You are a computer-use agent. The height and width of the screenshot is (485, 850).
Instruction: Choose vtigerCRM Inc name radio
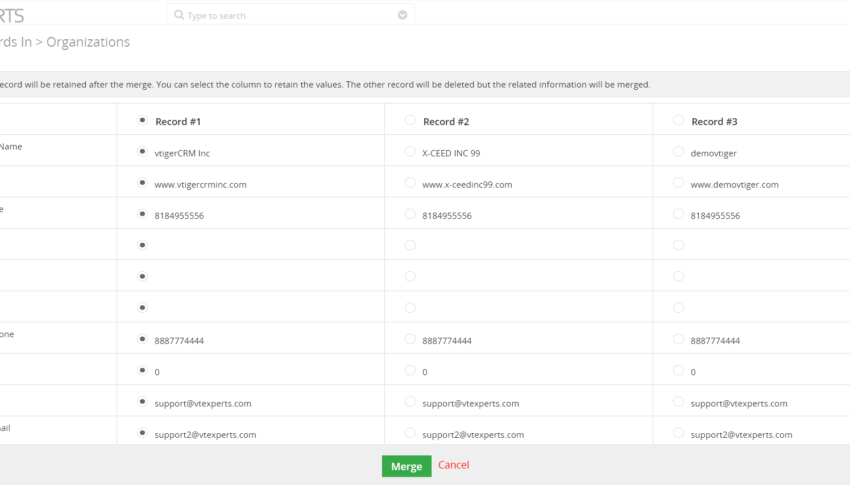tap(142, 152)
